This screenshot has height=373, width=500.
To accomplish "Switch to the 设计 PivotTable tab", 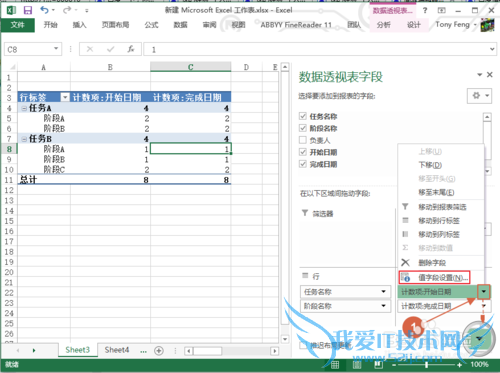I will coord(414,25).
